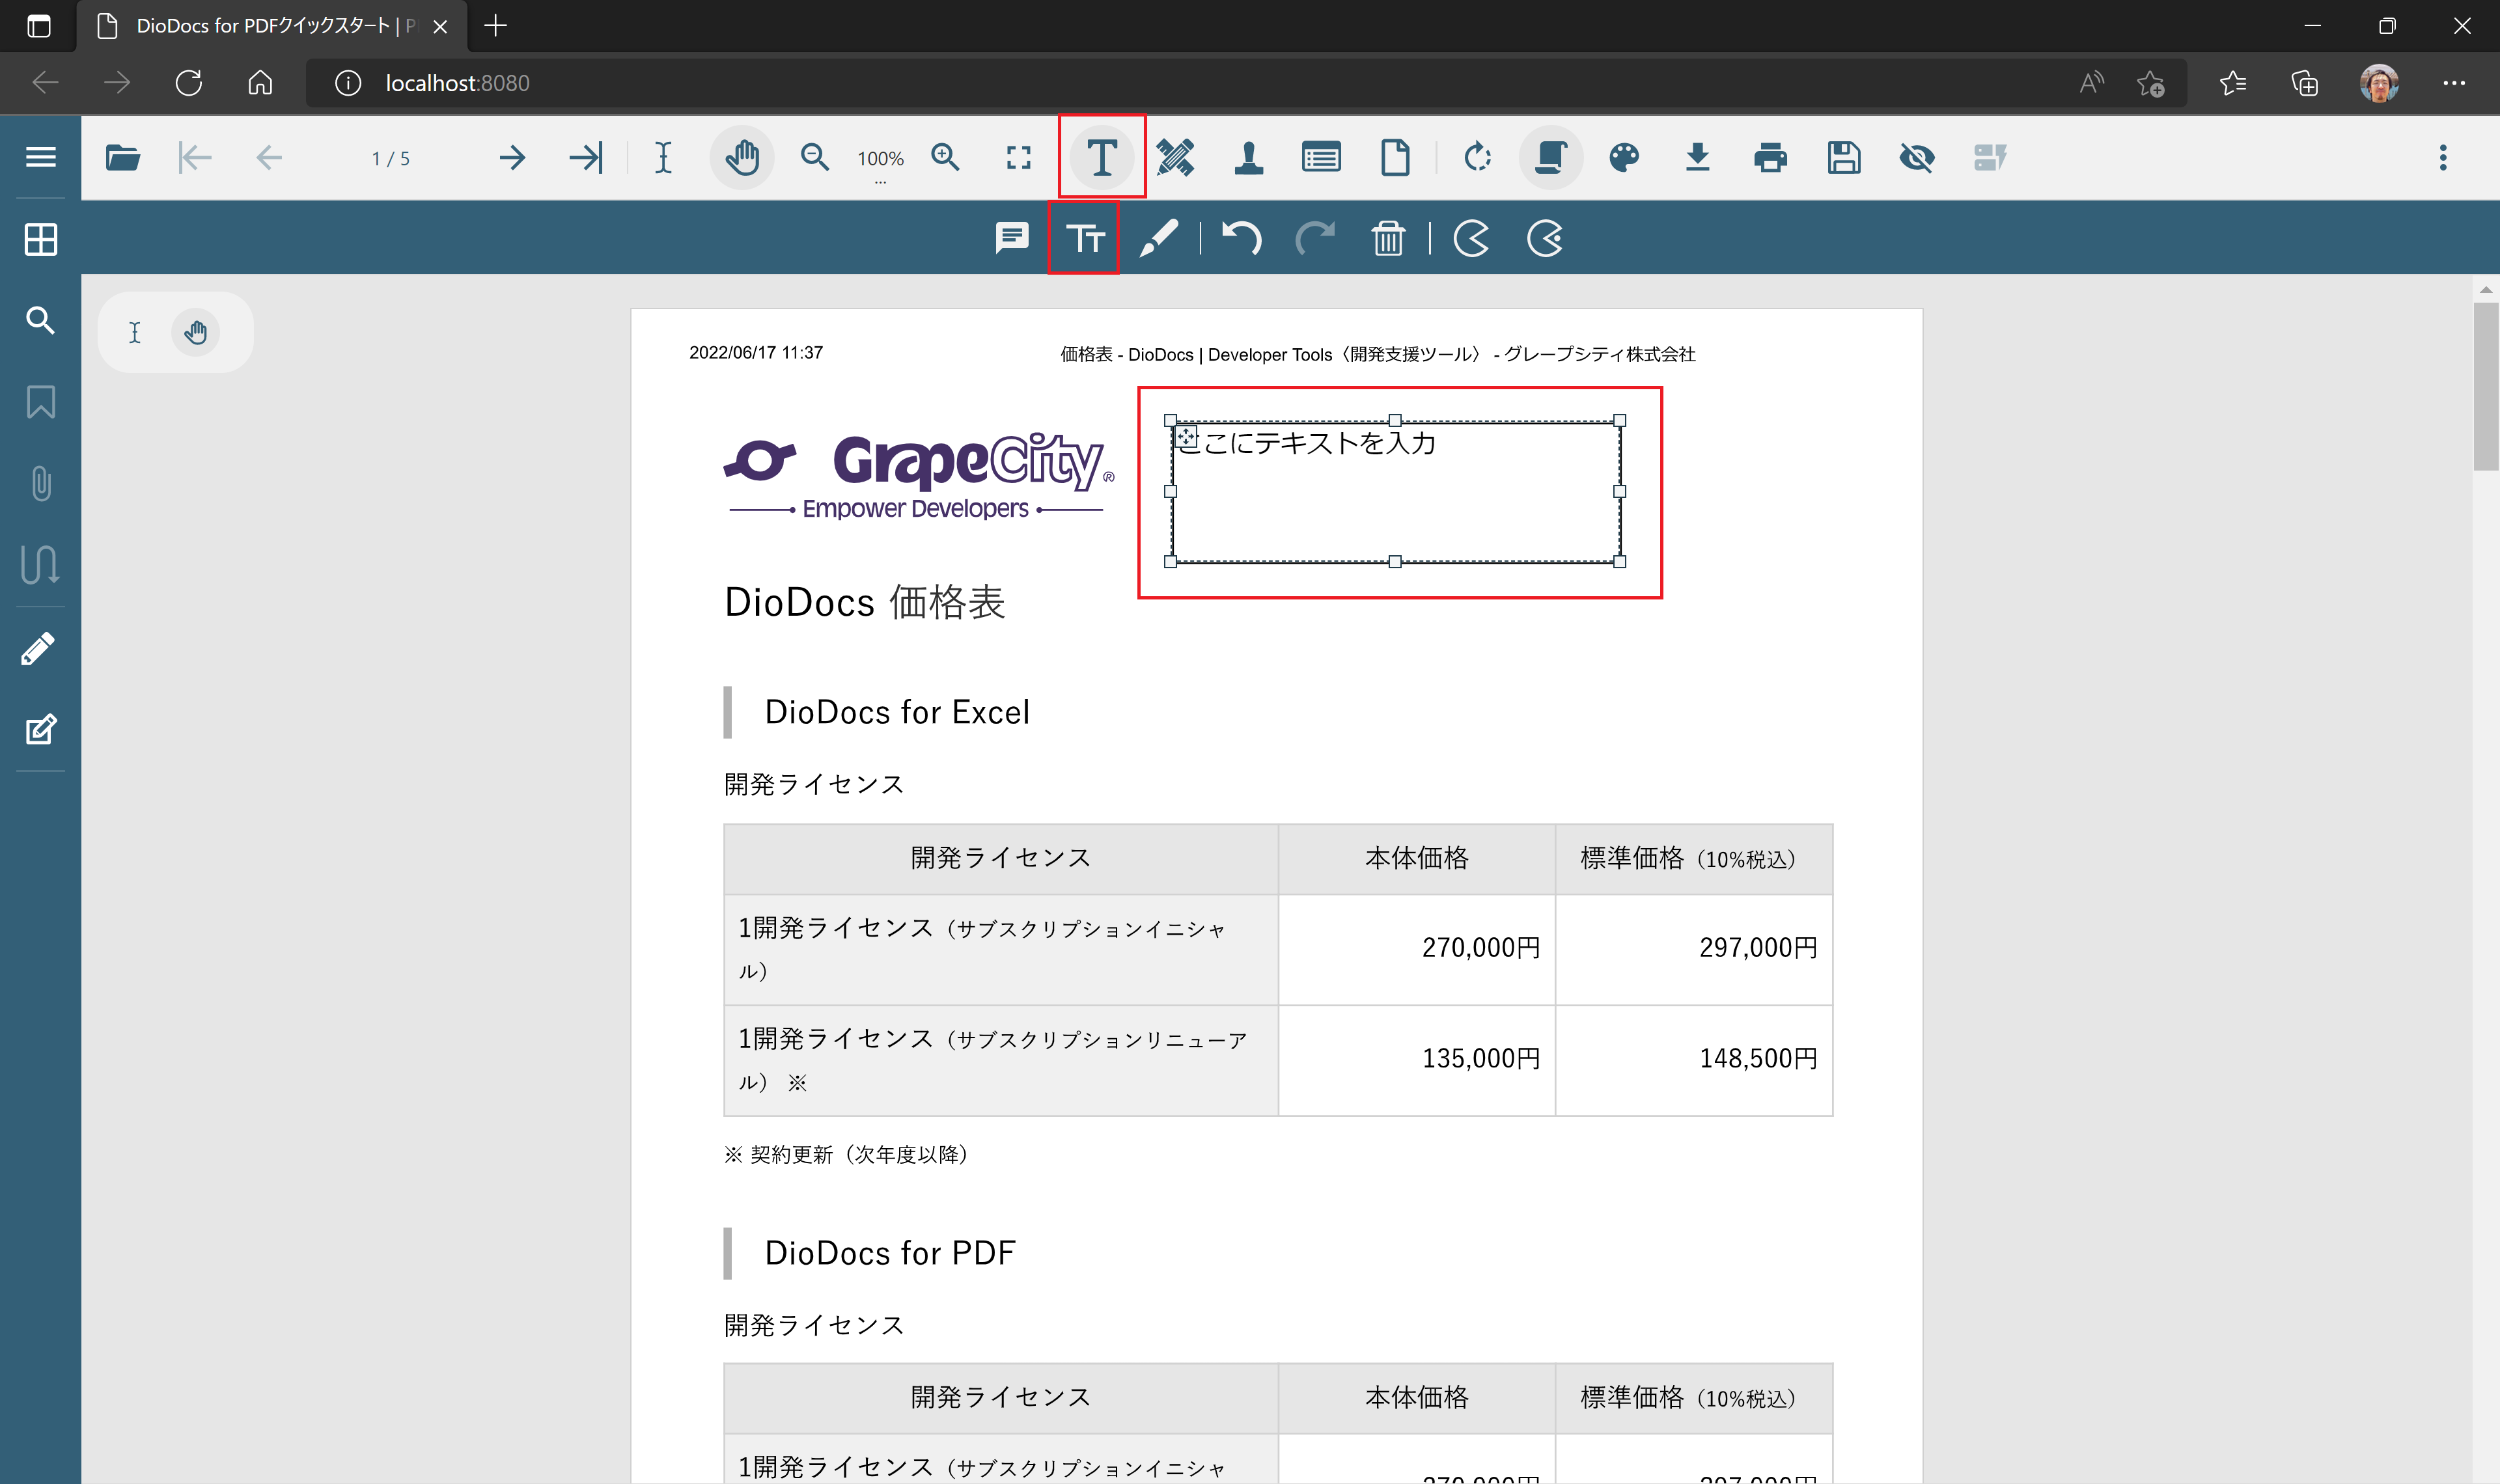Click the page number field 1 / 5
This screenshot has height=1484, width=2500.
click(x=391, y=158)
